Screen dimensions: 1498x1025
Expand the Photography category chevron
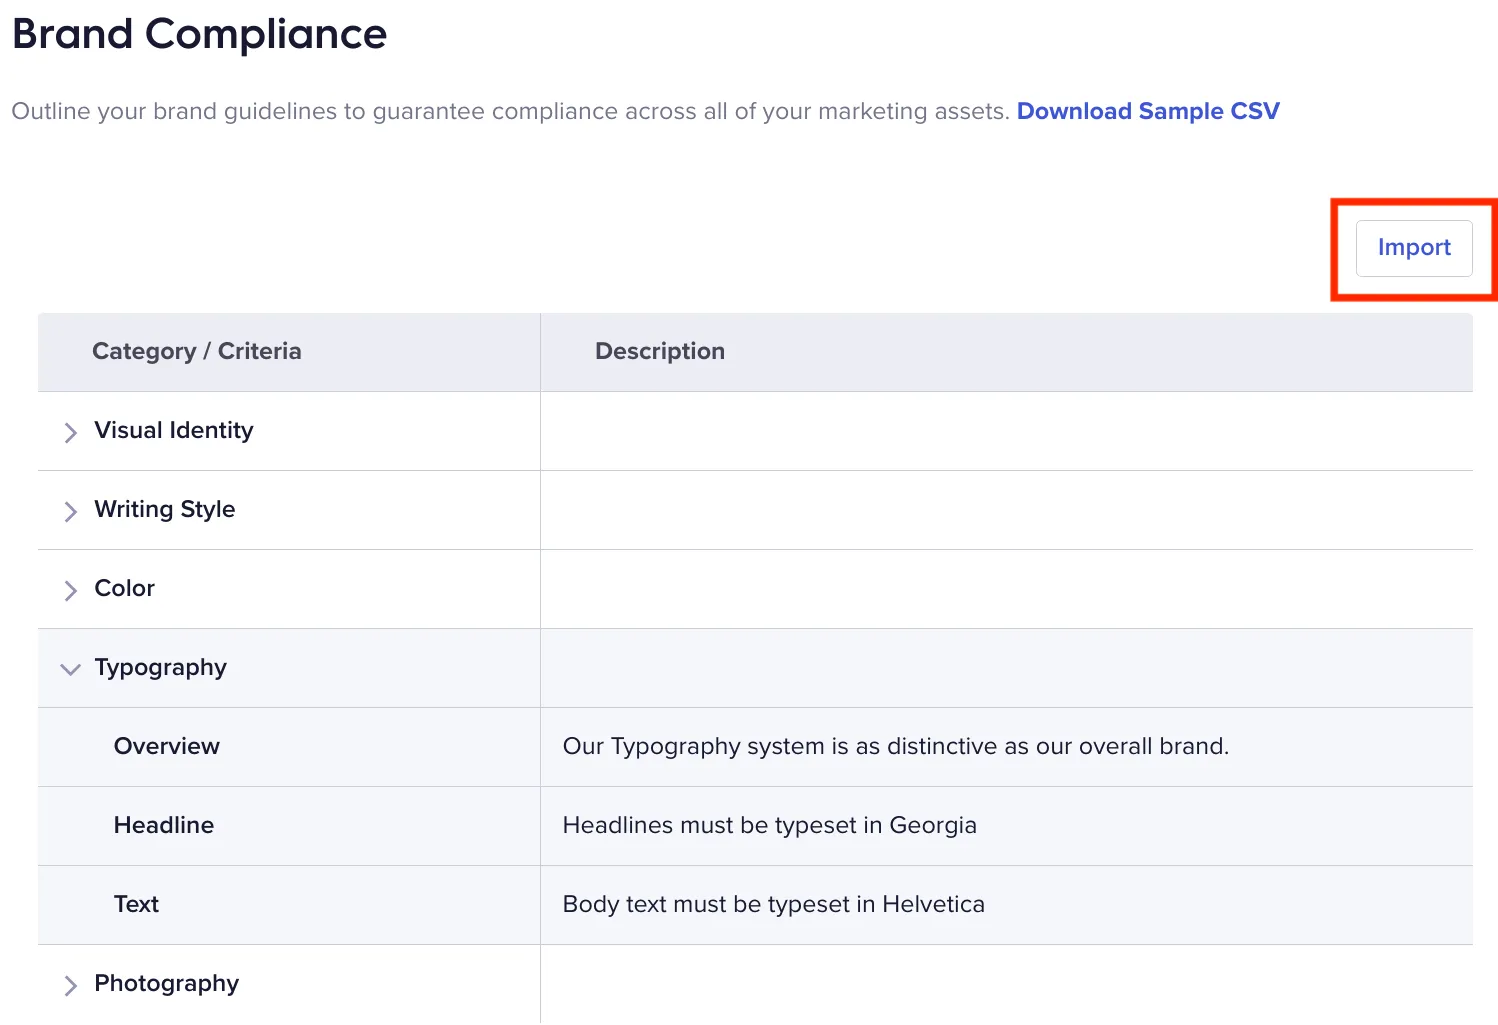[x=70, y=985]
